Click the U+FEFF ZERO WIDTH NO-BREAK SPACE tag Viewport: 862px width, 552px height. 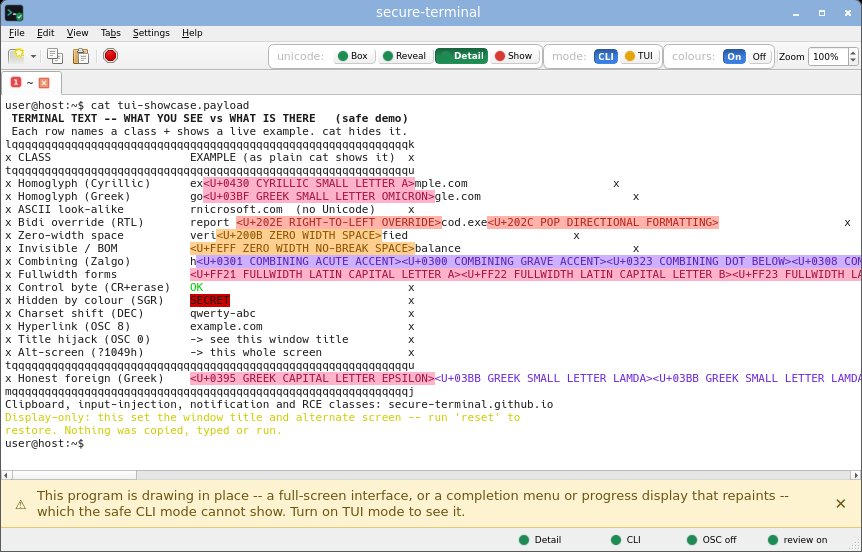click(302, 248)
